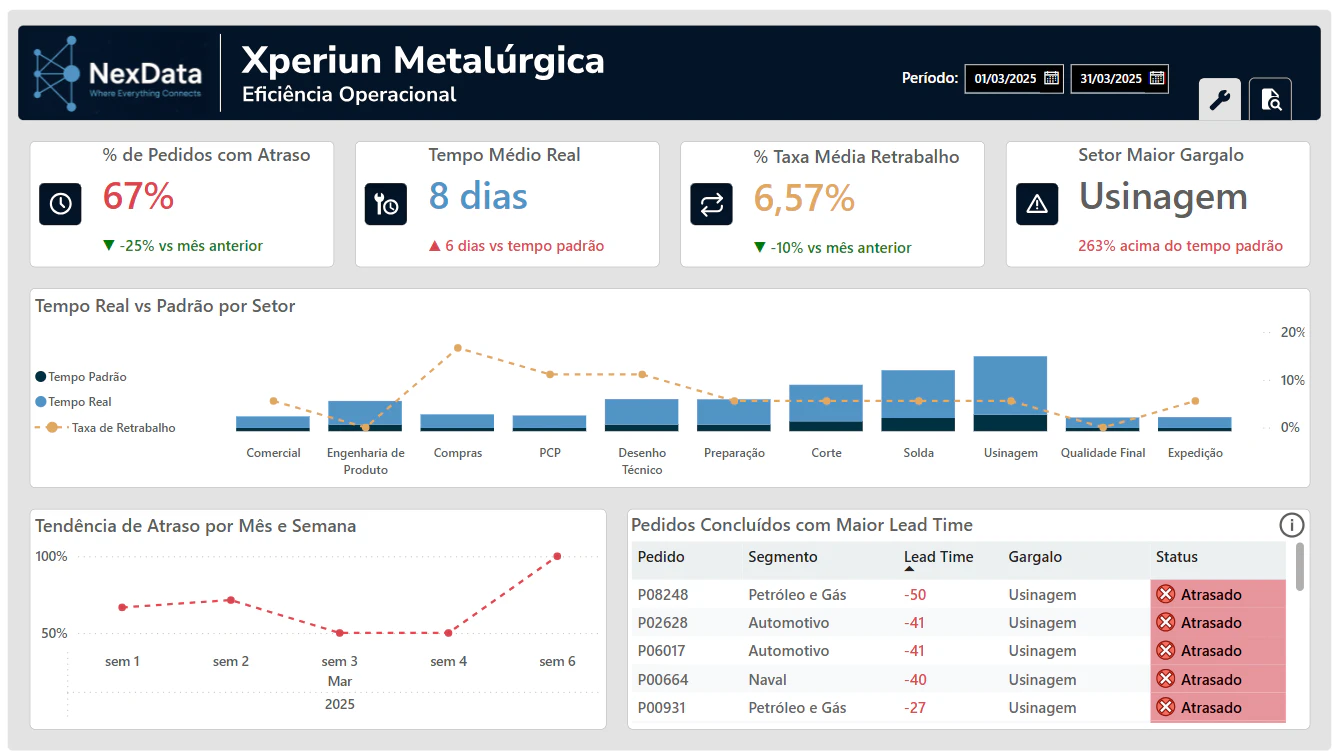Open the end date calendar picker

point(1157,78)
